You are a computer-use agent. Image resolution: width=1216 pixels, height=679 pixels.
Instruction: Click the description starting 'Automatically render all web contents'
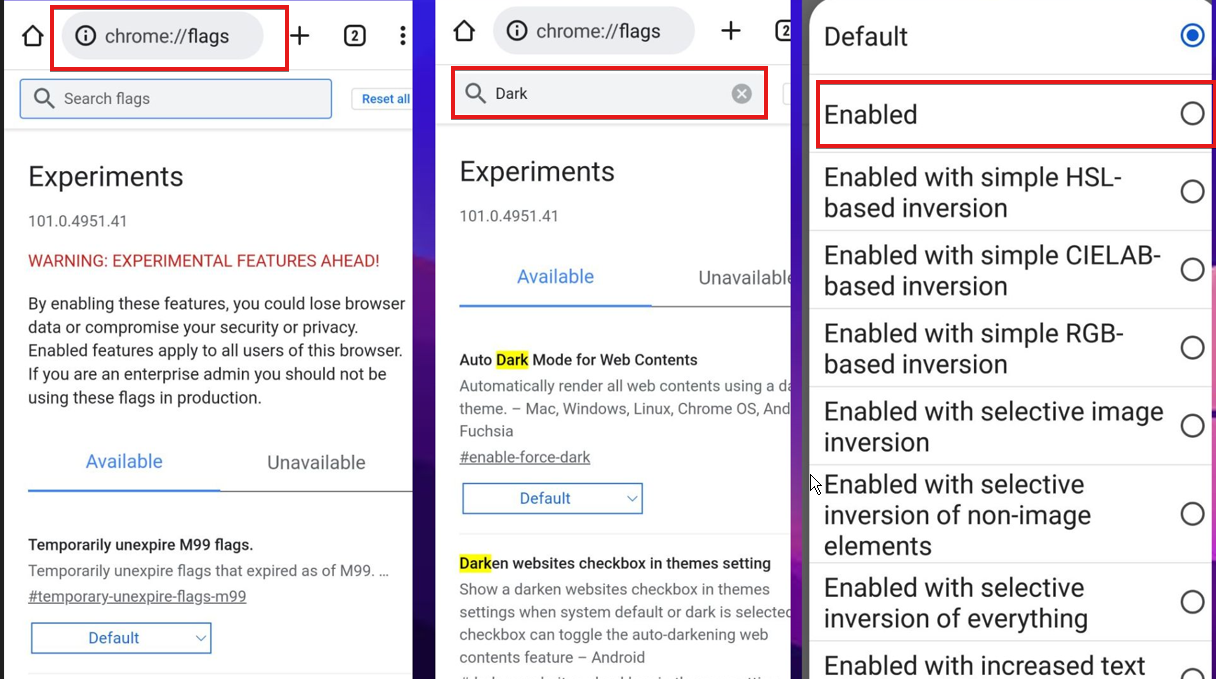[625, 408]
